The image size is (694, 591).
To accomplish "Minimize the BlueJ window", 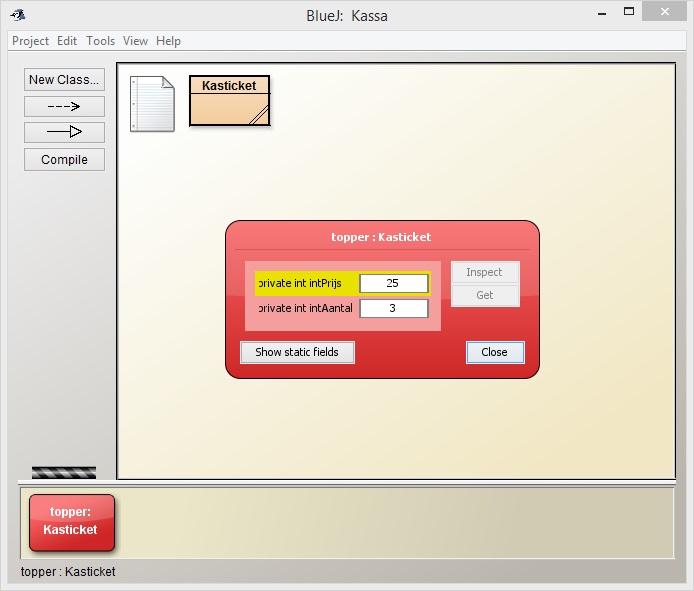I will click(601, 13).
